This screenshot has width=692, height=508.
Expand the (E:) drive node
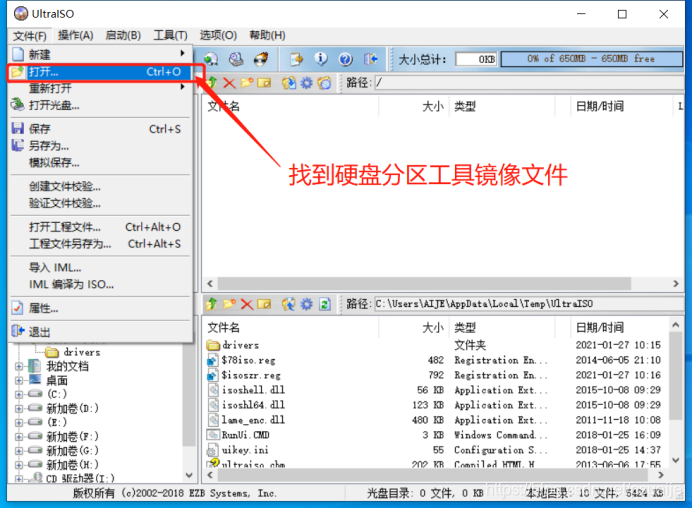19,422
